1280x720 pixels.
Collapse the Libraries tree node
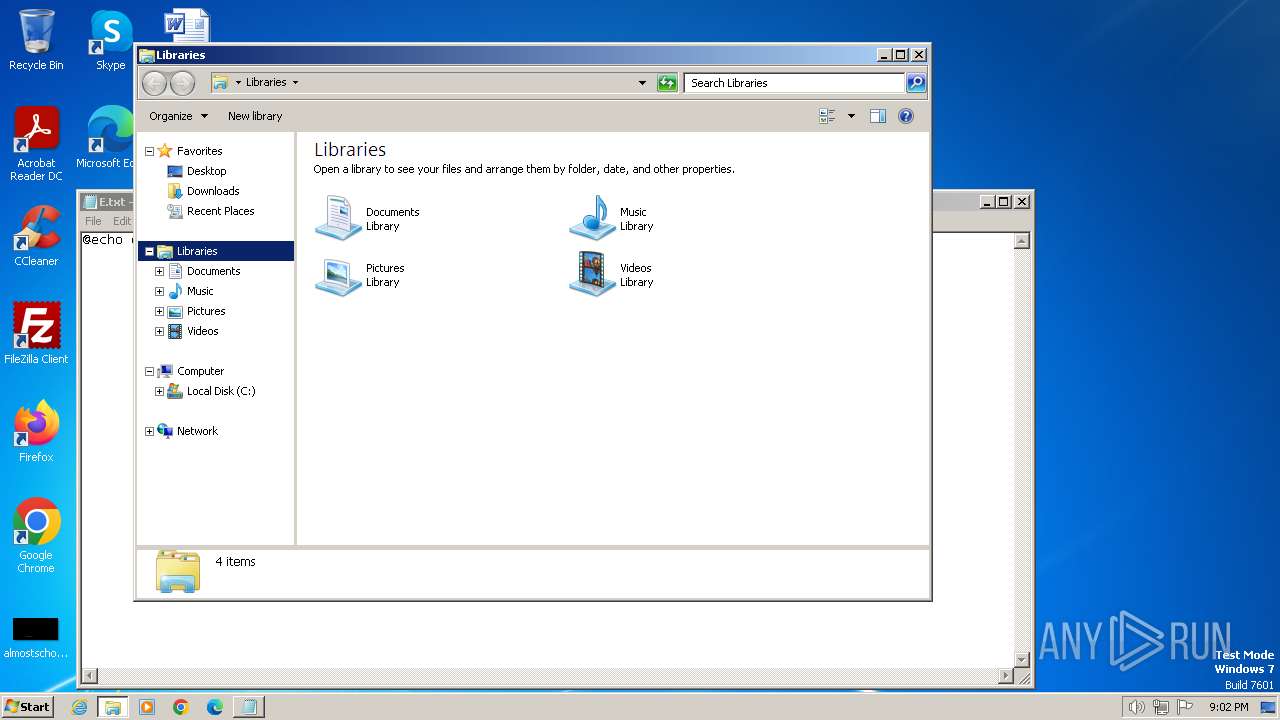pos(149,251)
